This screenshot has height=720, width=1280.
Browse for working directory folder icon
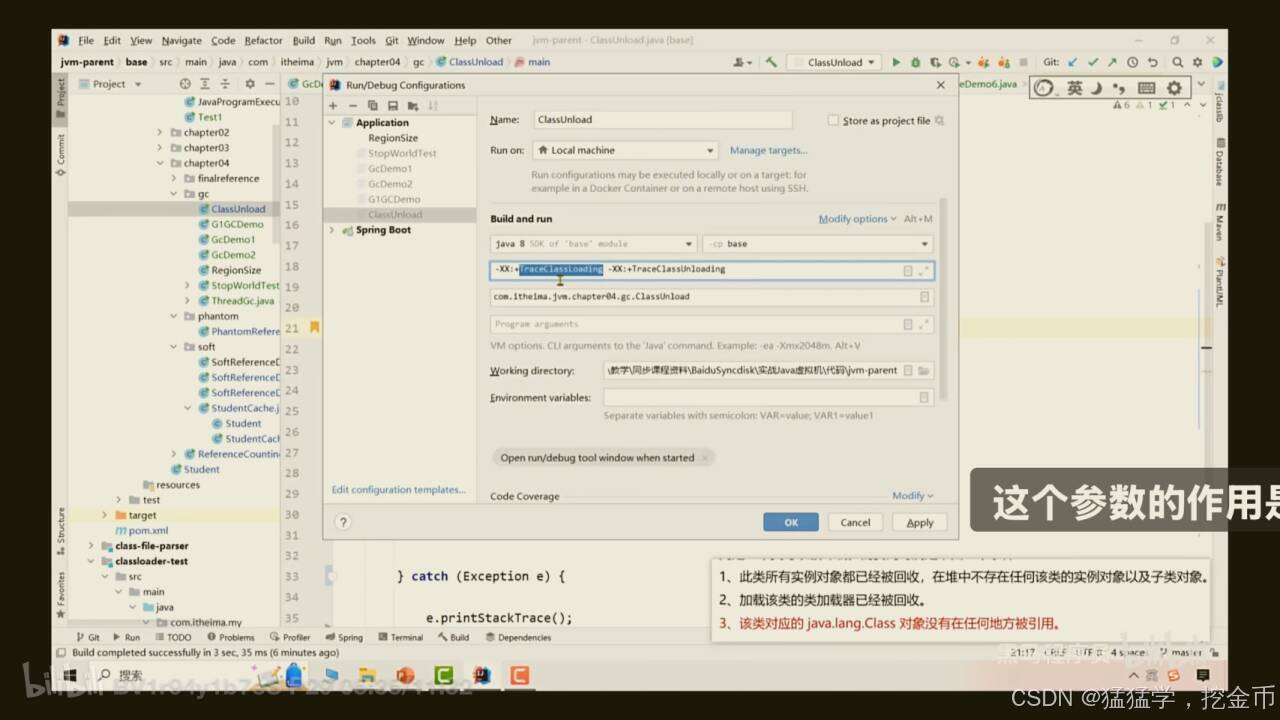(924, 370)
